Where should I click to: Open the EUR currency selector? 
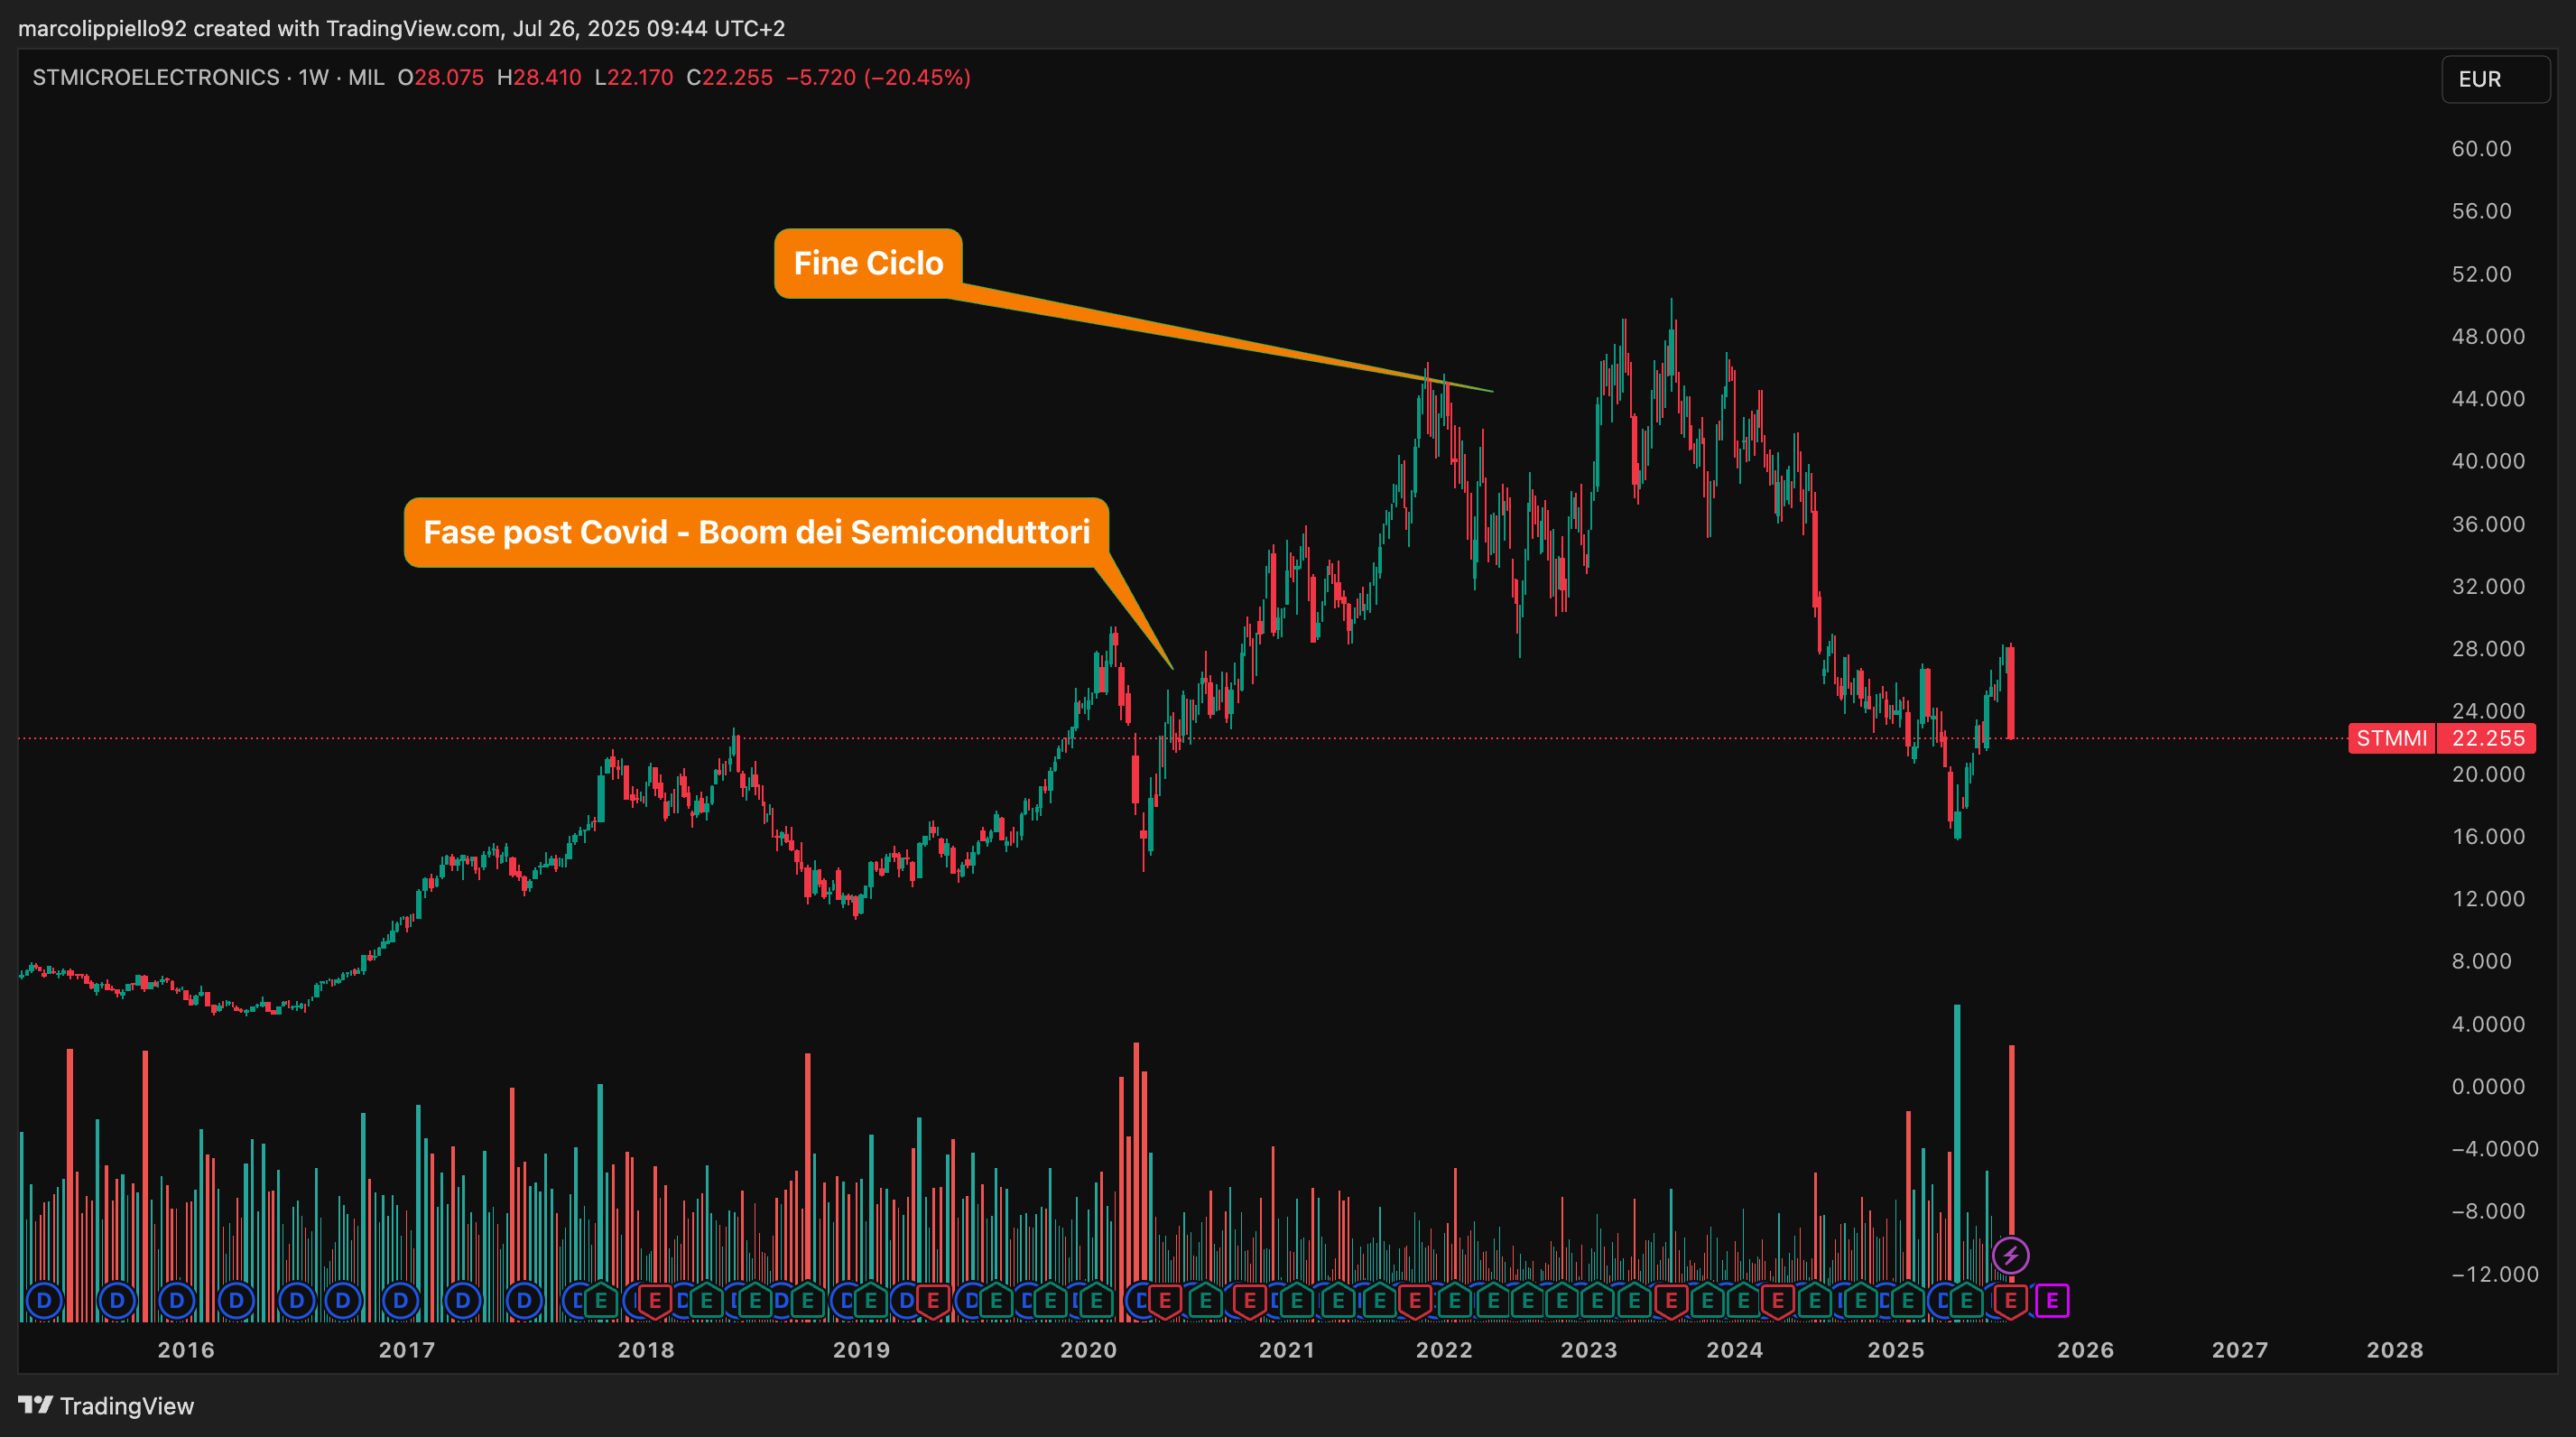[2494, 79]
